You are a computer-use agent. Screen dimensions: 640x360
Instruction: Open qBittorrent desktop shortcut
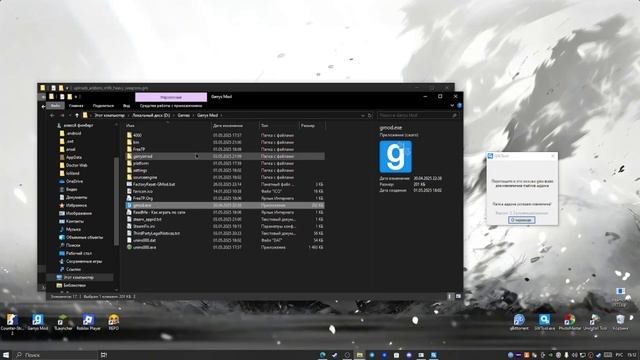(519, 322)
